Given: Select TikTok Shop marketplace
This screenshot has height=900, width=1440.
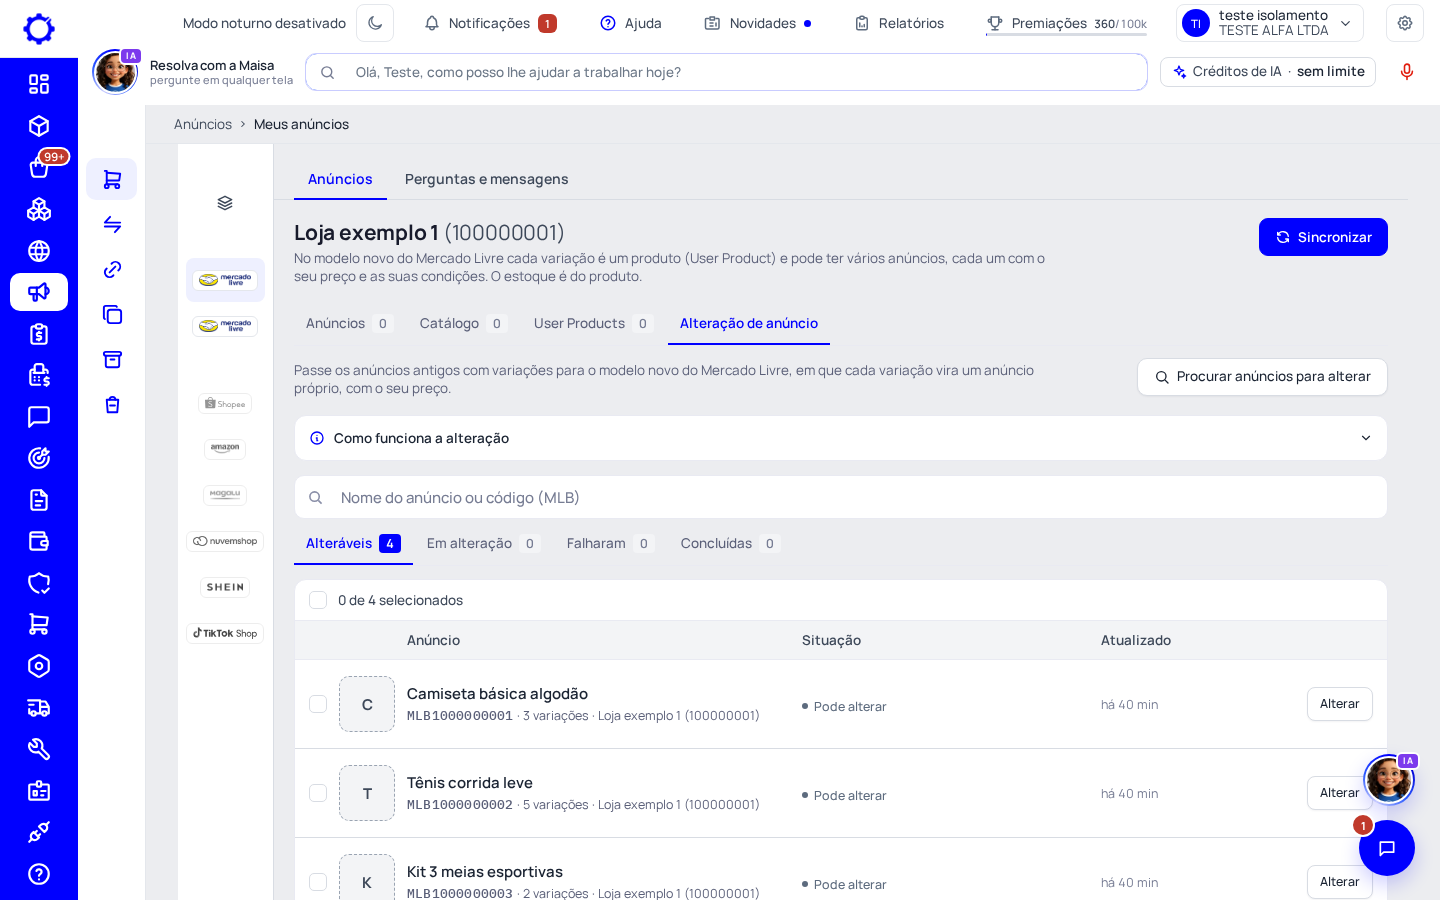Looking at the screenshot, I should (225, 633).
